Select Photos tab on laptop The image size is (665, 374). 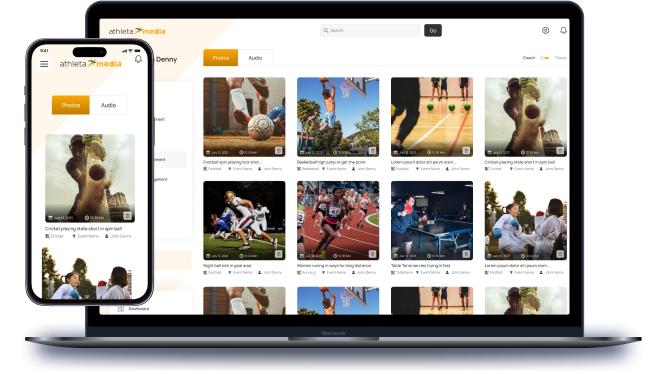(x=221, y=58)
